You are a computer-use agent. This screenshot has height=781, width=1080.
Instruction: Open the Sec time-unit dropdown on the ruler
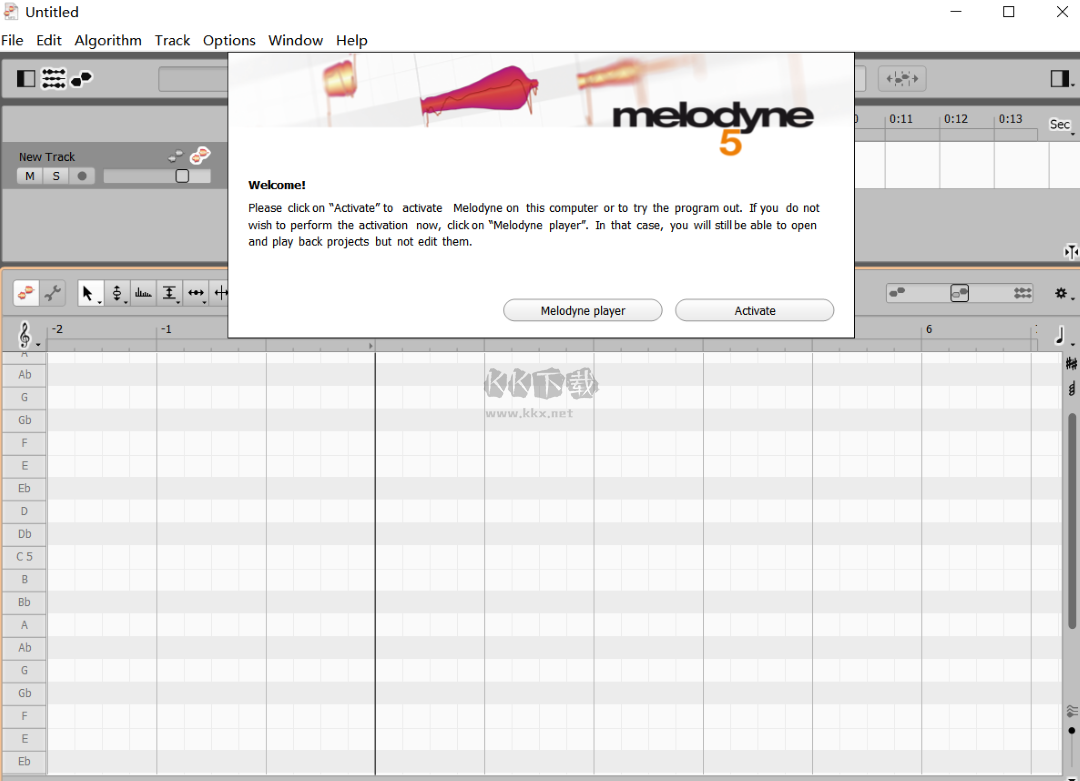(x=1059, y=124)
